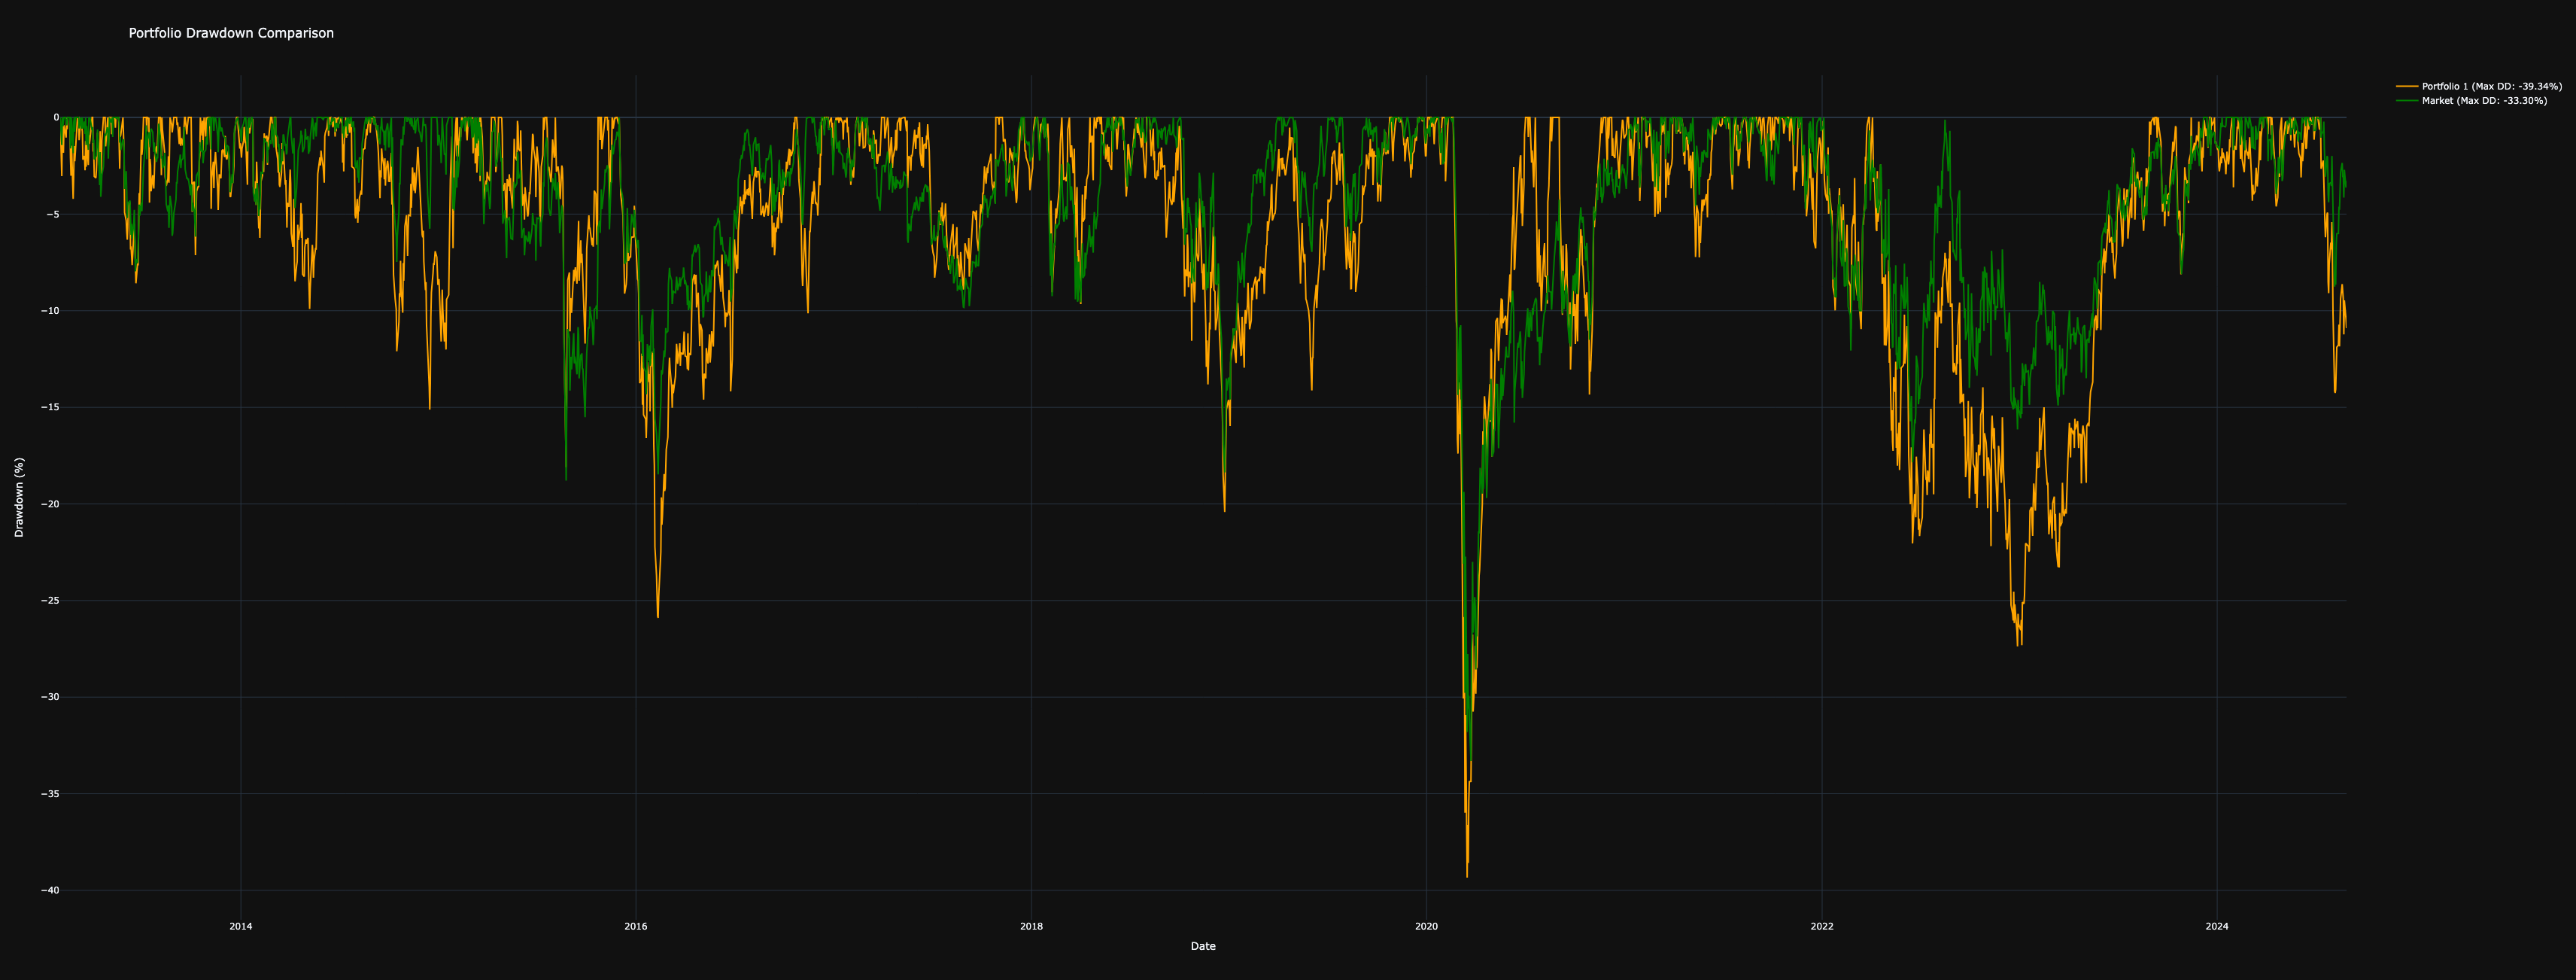Click the early-2016 orange trough near −26
Image resolution: width=2576 pixels, height=980 pixels.
[x=658, y=616]
